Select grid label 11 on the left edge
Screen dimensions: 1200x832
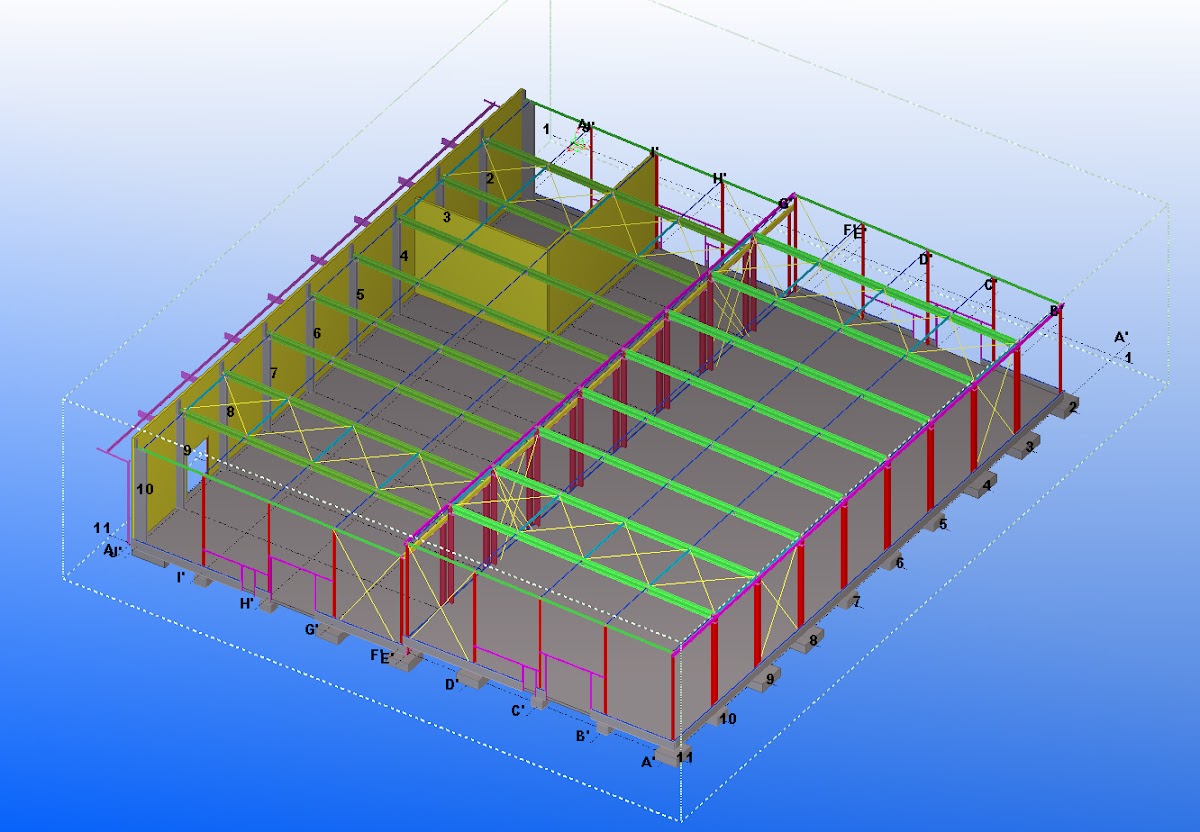(101, 528)
